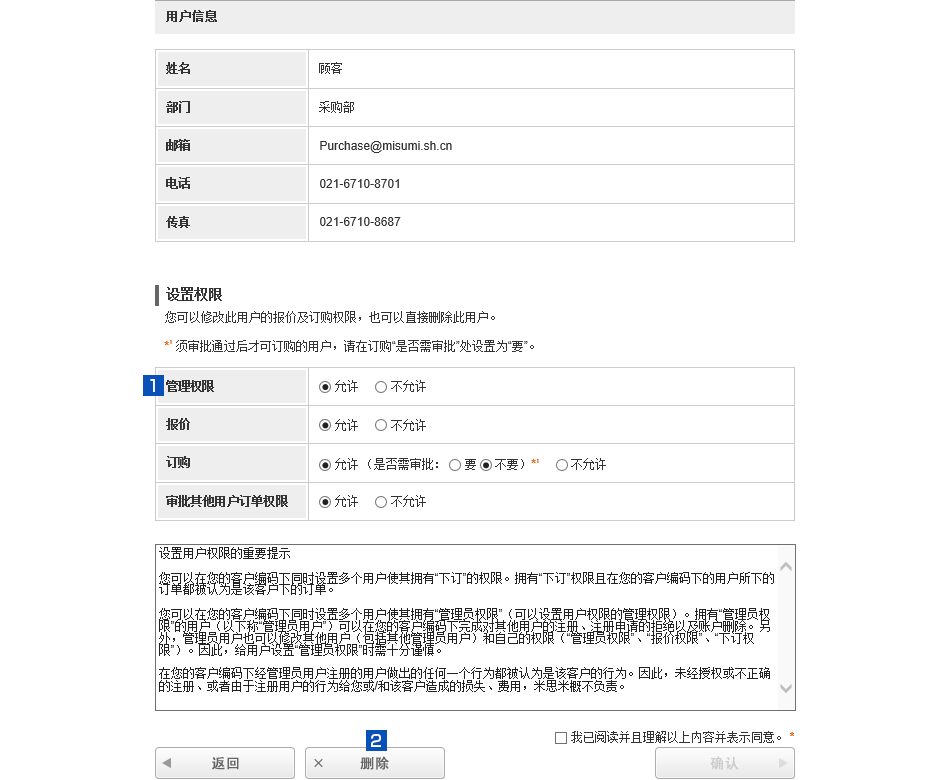Viewport: 950px width, 780px height.
Task: Select 不允许 for 管理权限
Action: point(380,387)
